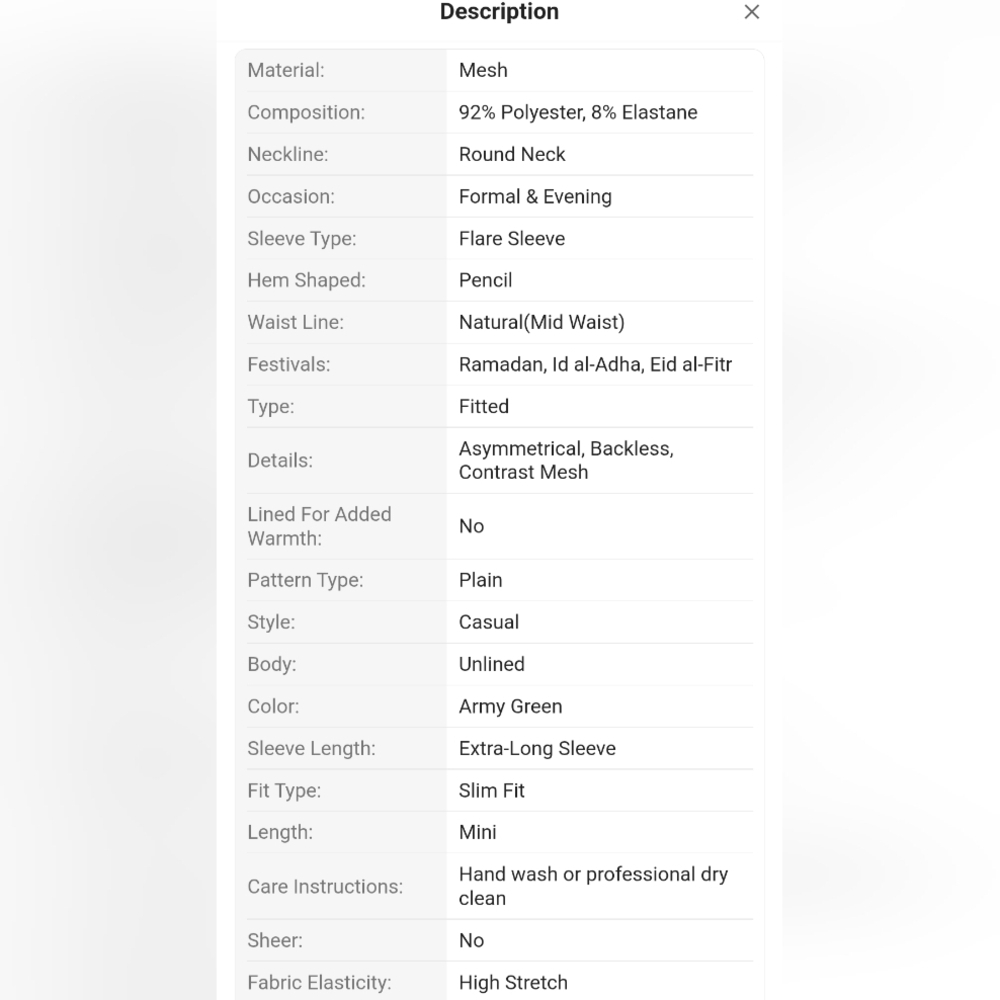This screenshot has width=1000, height=1000.
Task: Select the Natural(Mid Waist) value
Action: point(541,322)
